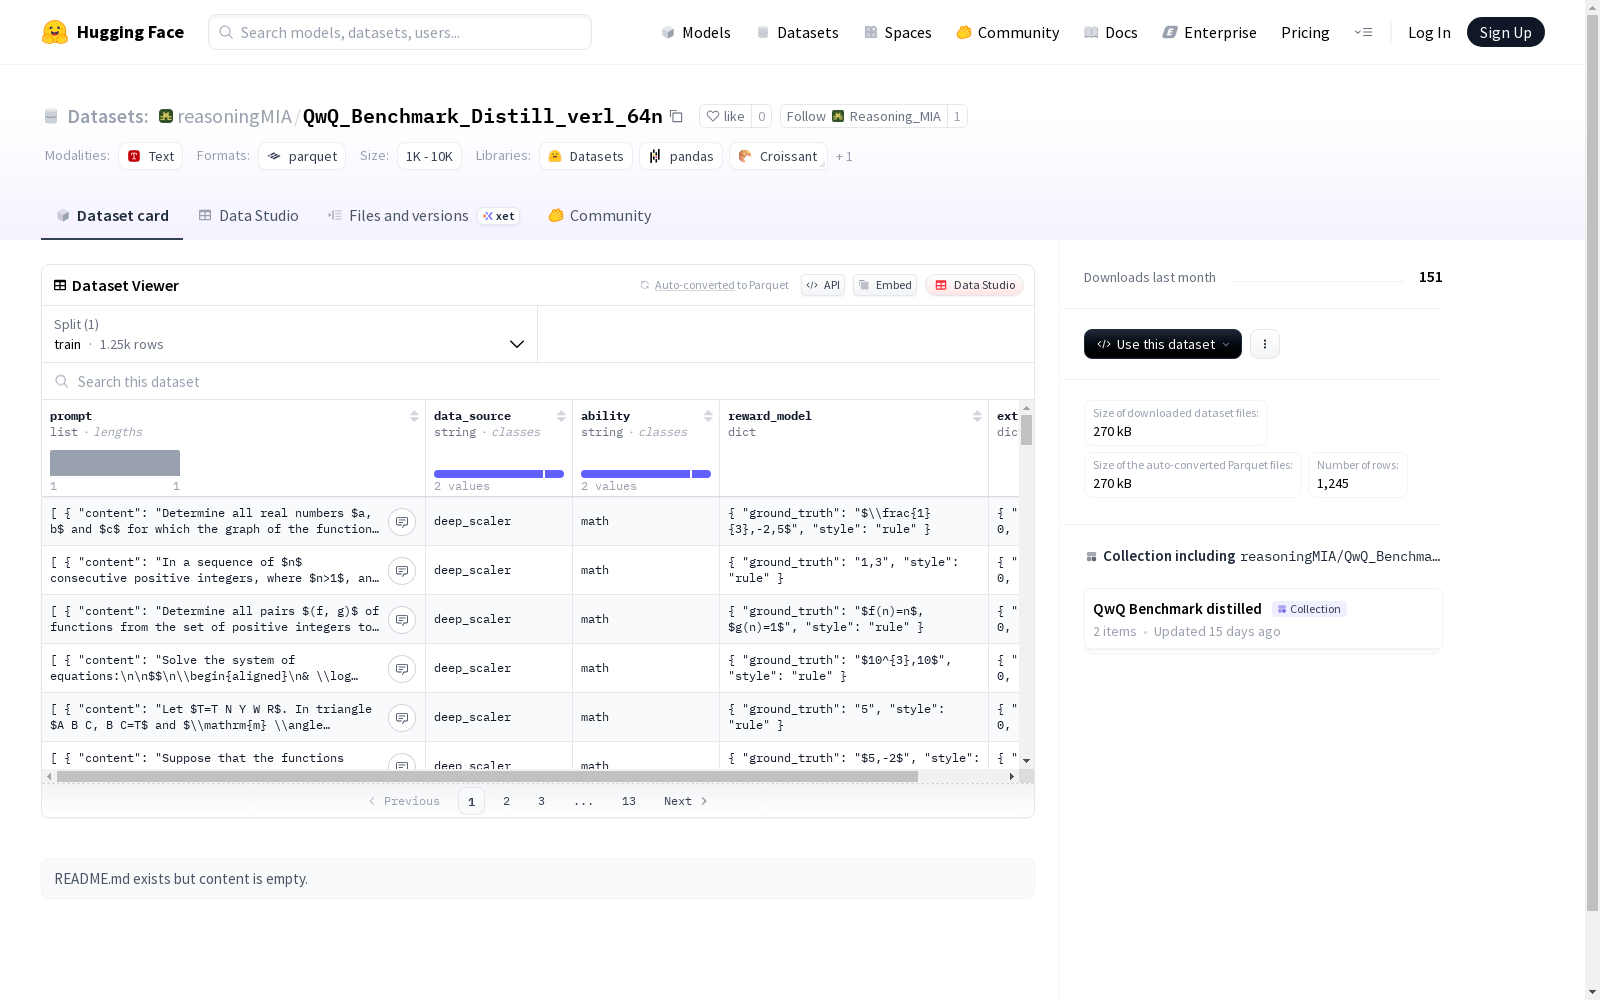Select the pandas library tag
The height and width of the screenshot is (1000, 1600).
tap(681, 156)
